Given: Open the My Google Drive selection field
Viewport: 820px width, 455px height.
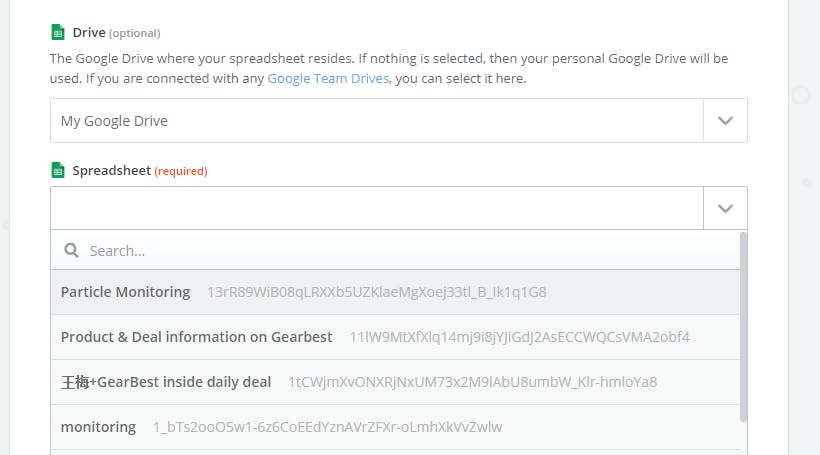Looking at the screenshot, I should pos(377,121).
